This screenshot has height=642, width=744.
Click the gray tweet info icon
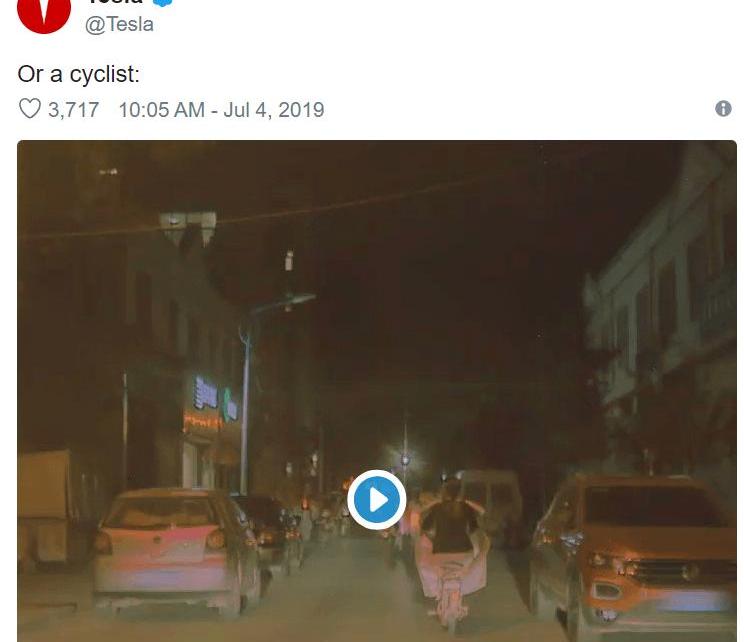click(x=724, y=109)
